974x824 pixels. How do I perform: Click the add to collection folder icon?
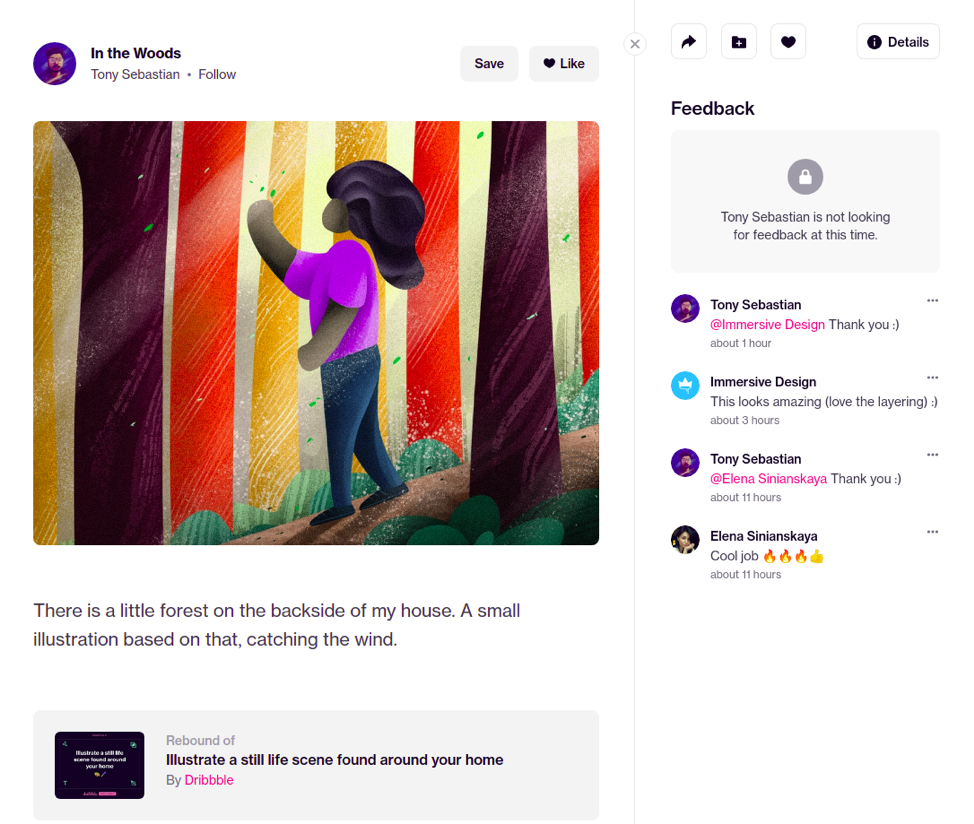[738, 42]
